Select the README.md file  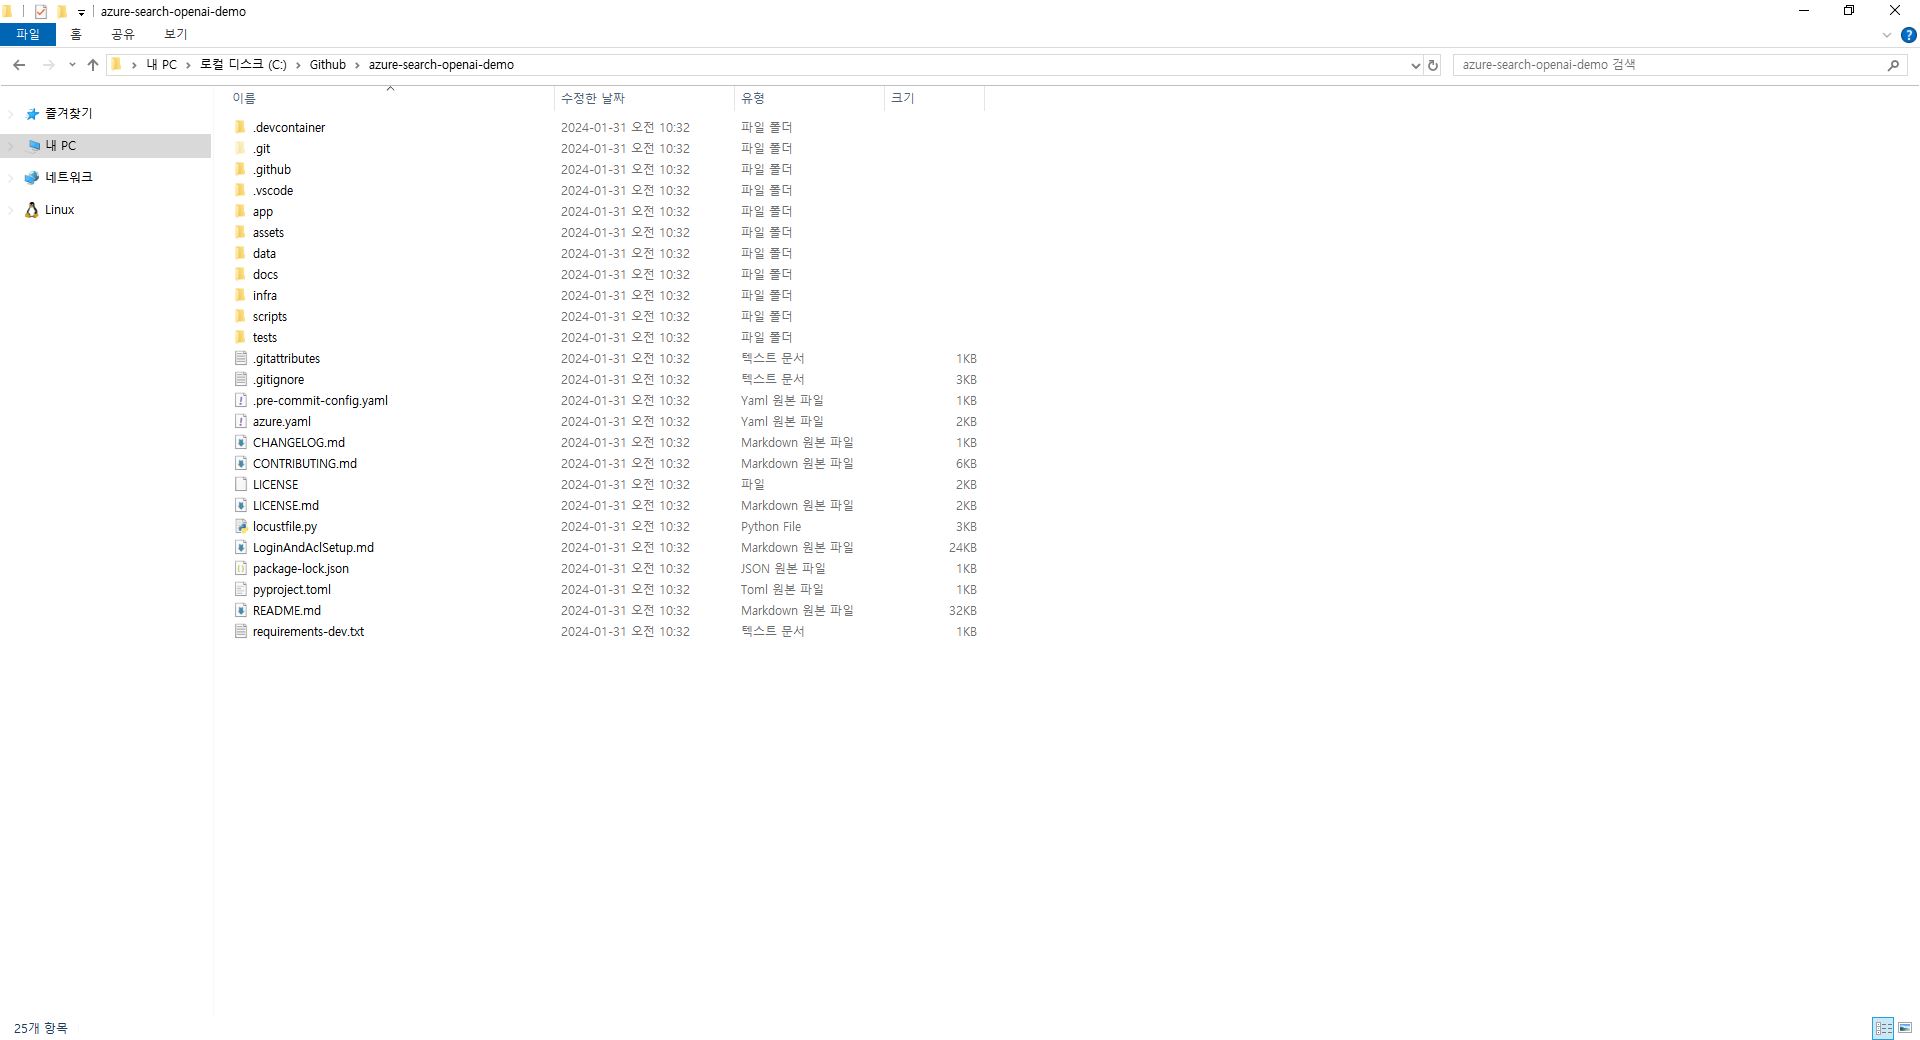pos(286,610)
